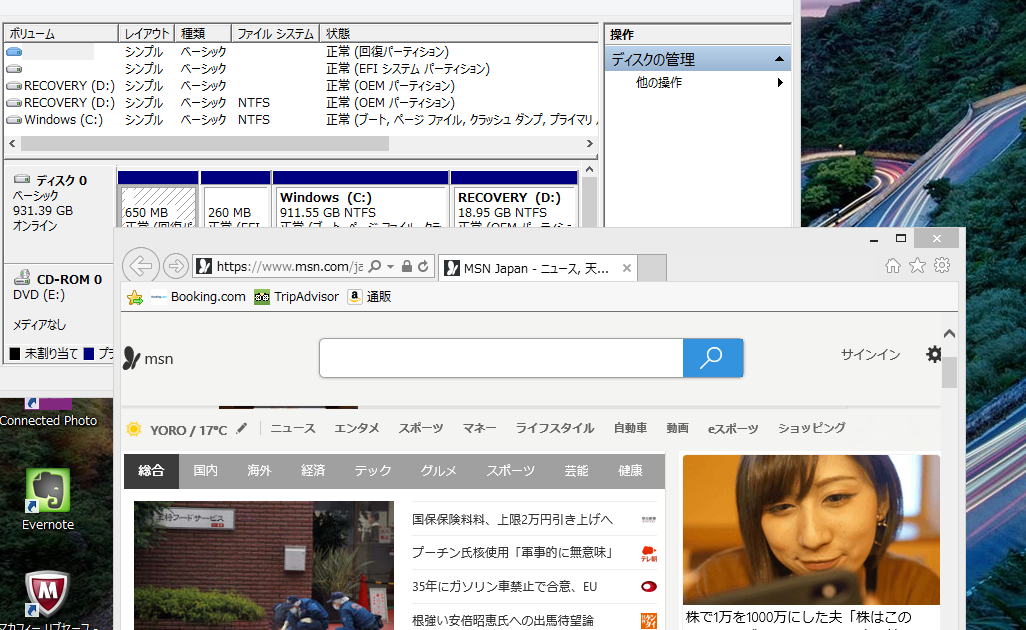Click the IE forward arrow button
The height and width of the screenshot is (630, 1026).
pos(175,266)
